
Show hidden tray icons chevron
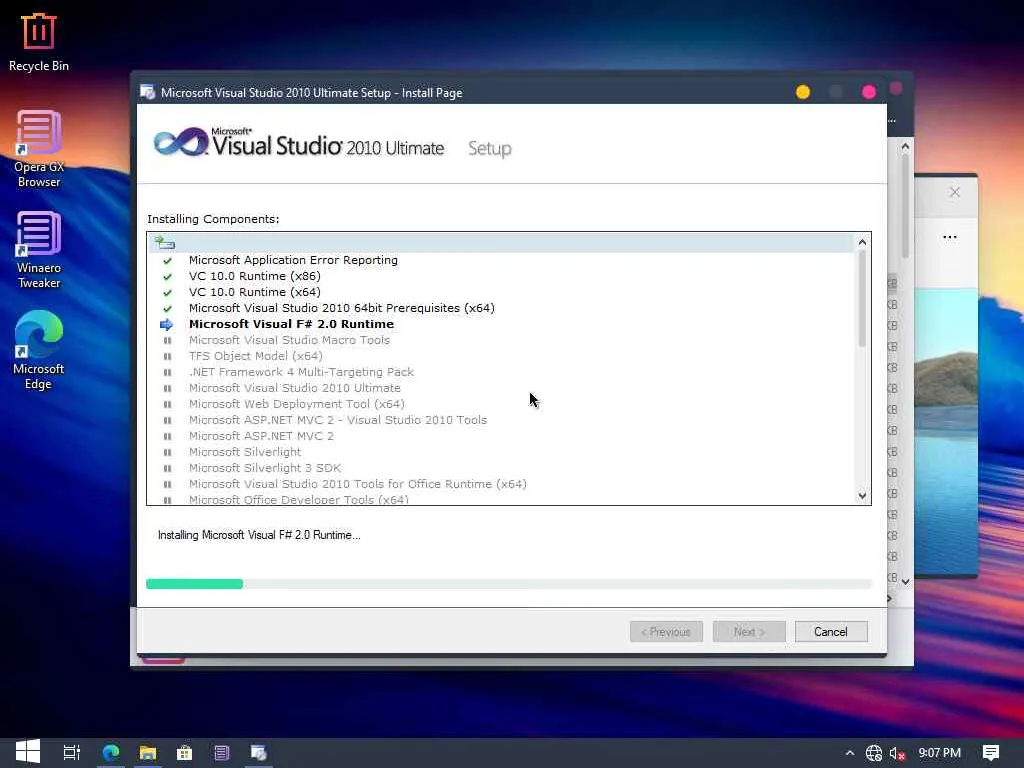tap(849, 753)
